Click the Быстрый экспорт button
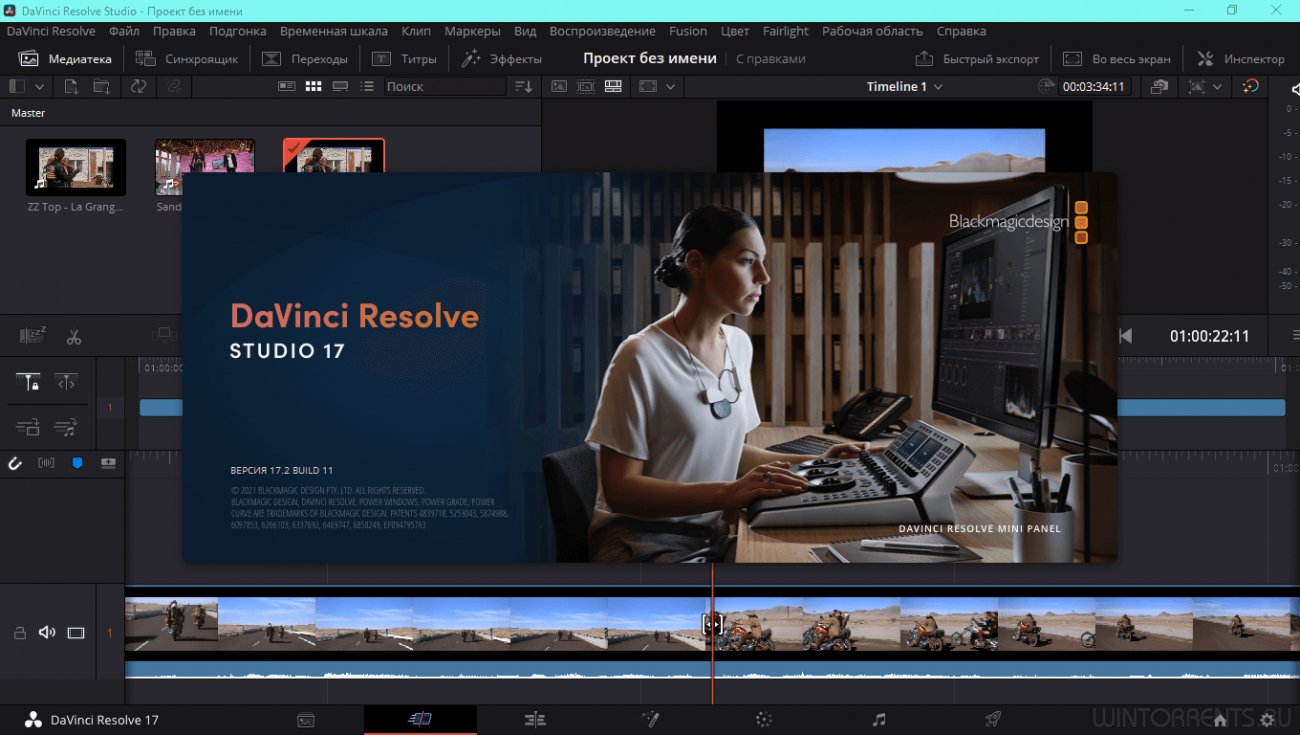The height and width of the screenshot is (735, 1300). coord(978,59)
